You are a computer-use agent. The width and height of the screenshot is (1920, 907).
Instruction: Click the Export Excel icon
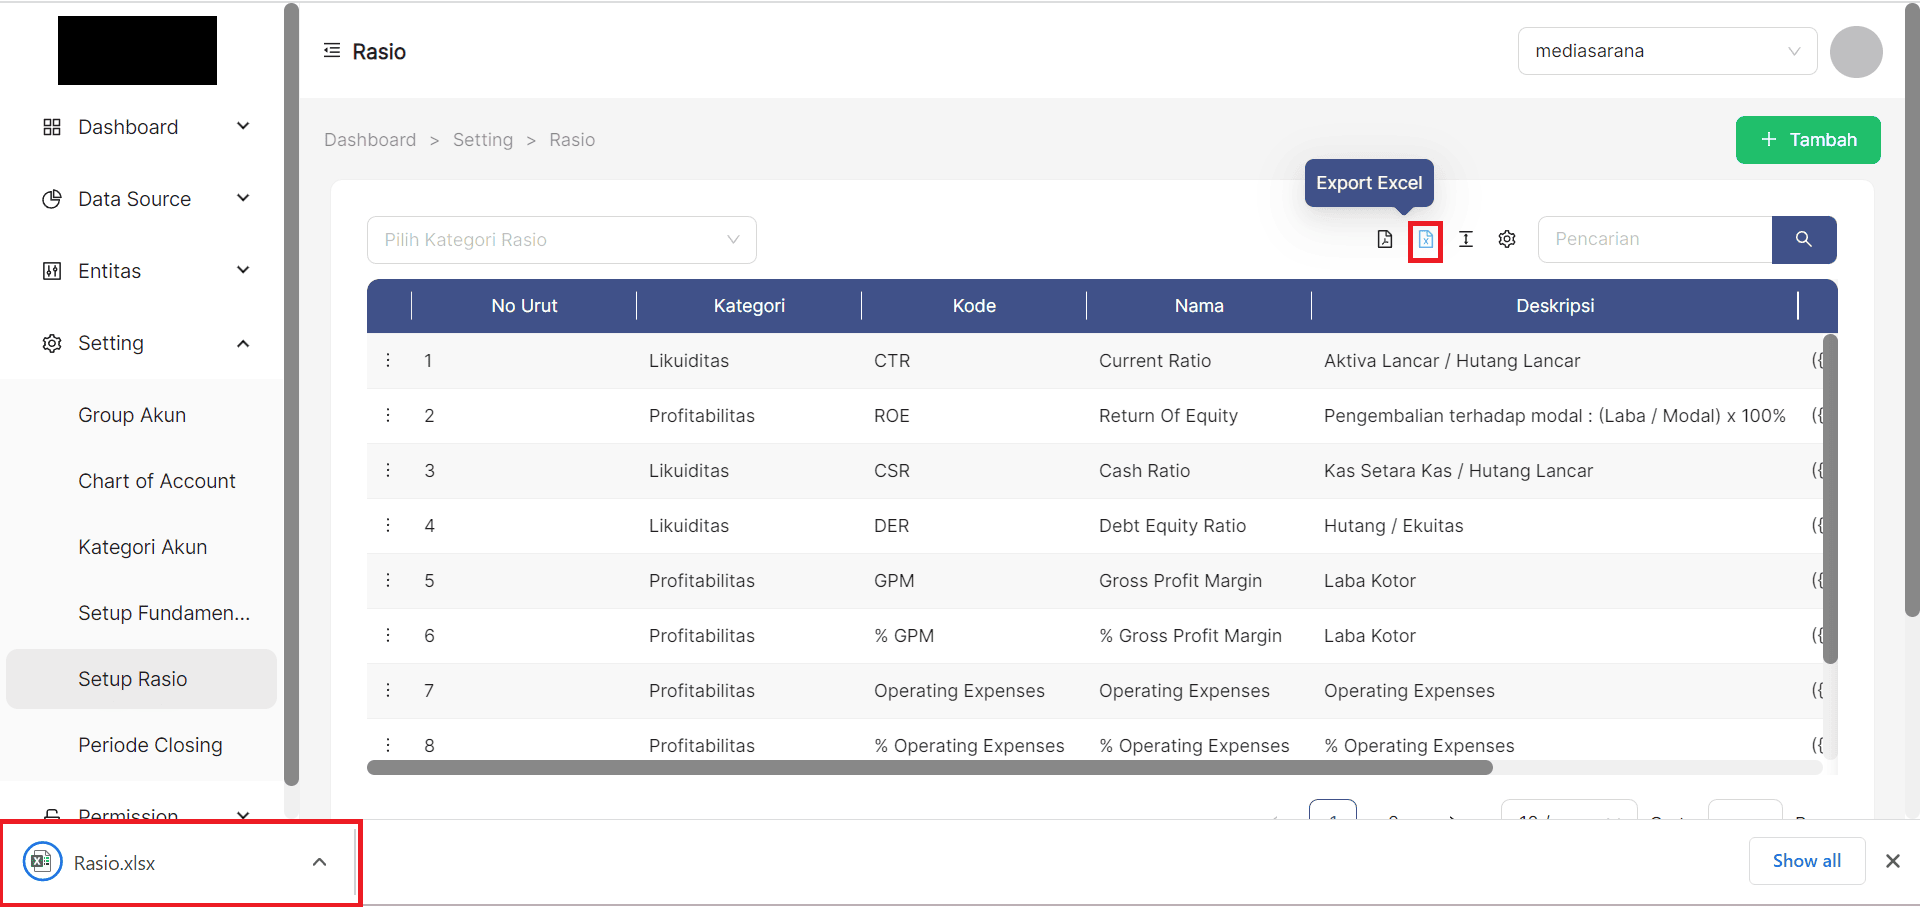point(1425,240)
